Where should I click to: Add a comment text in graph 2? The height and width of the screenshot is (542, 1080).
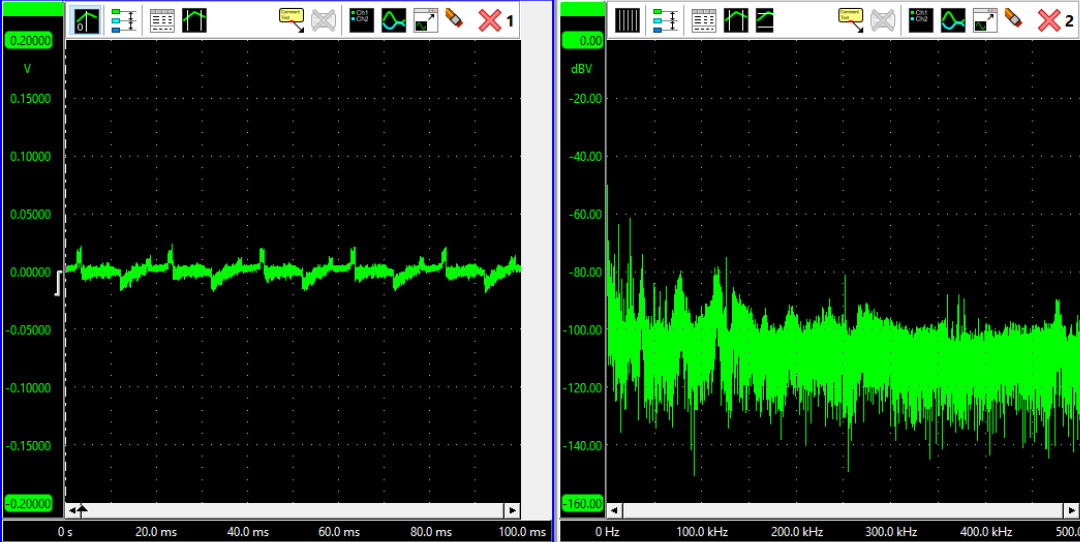[851, 20]
